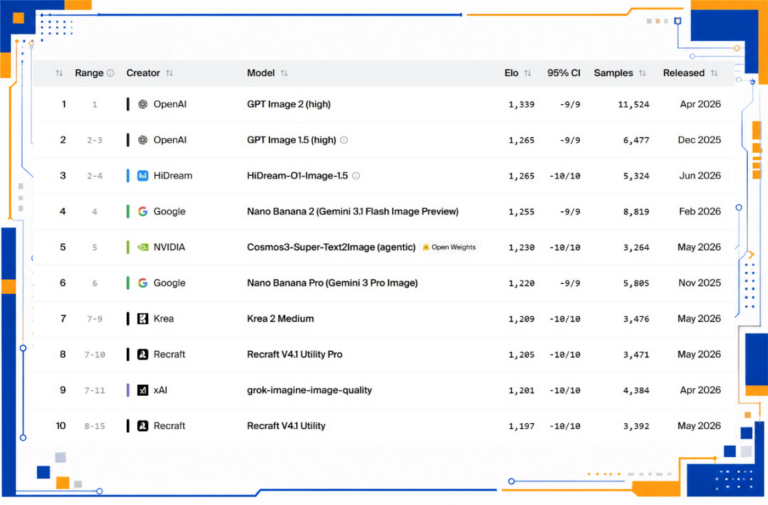Image resolution: width=768 pixels, height=505 pixels.
Task: Open the info icon next to Range header
Action: pos(111,73)
